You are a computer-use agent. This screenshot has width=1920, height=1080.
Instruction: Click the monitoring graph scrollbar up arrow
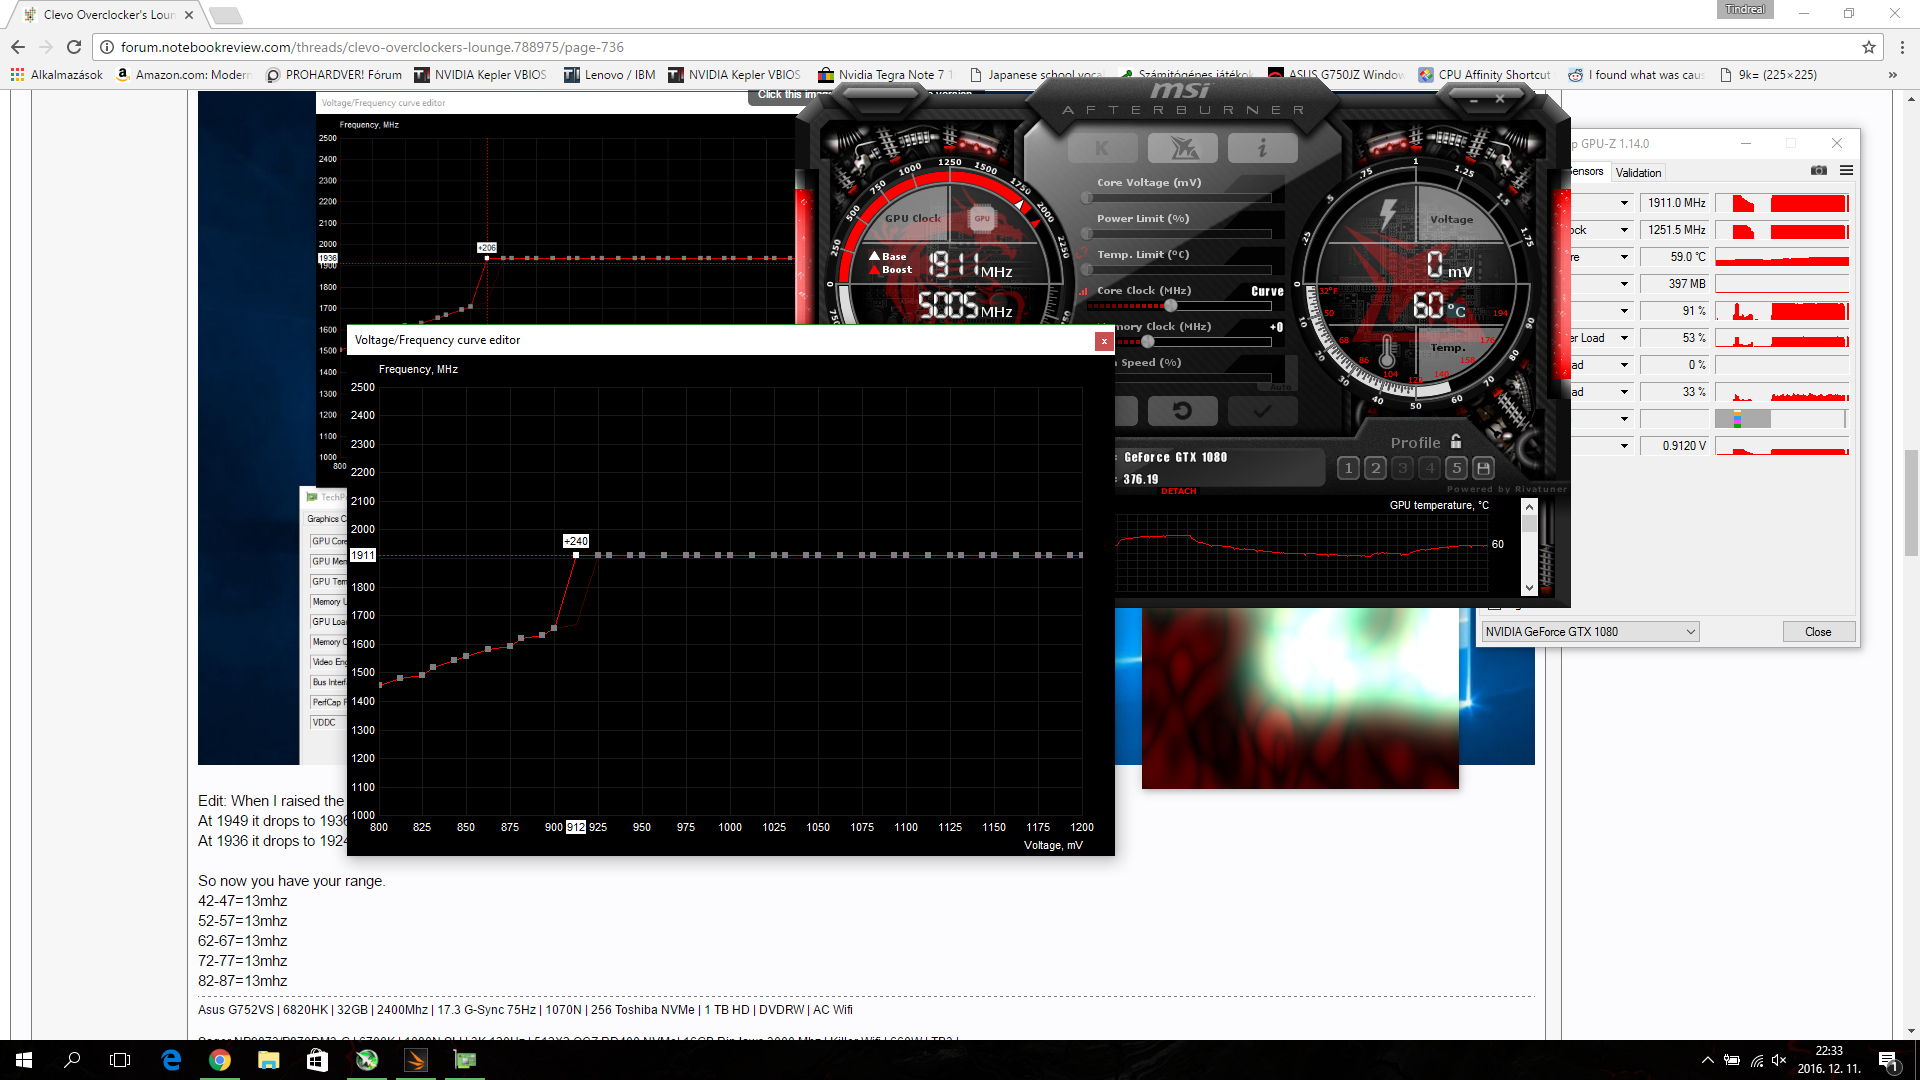[1529, 508]
